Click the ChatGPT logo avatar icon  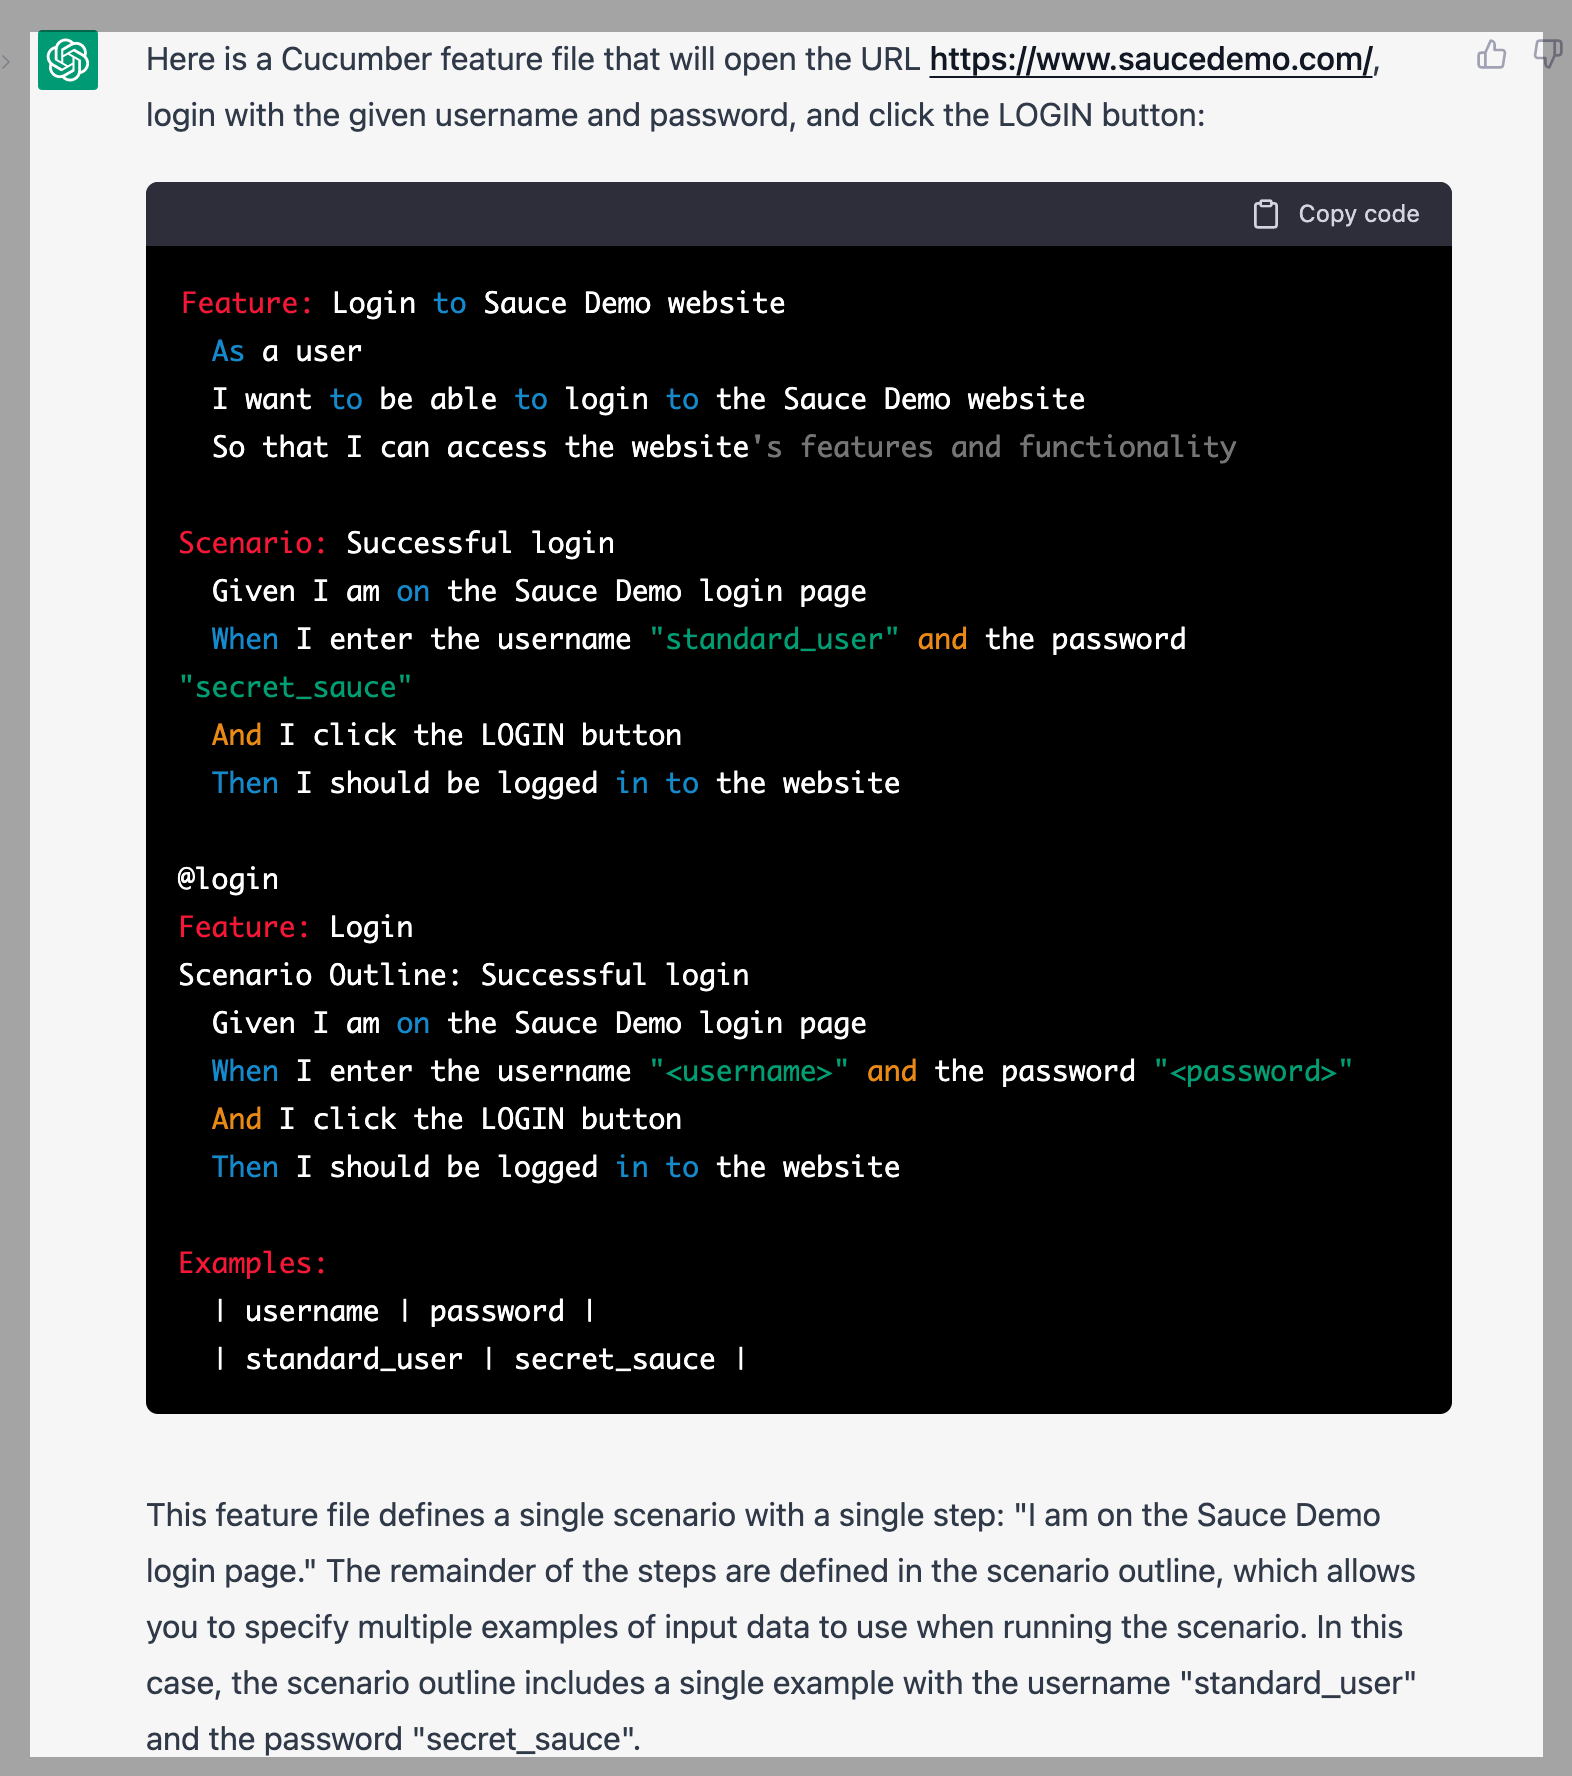(x=68, y=60)
